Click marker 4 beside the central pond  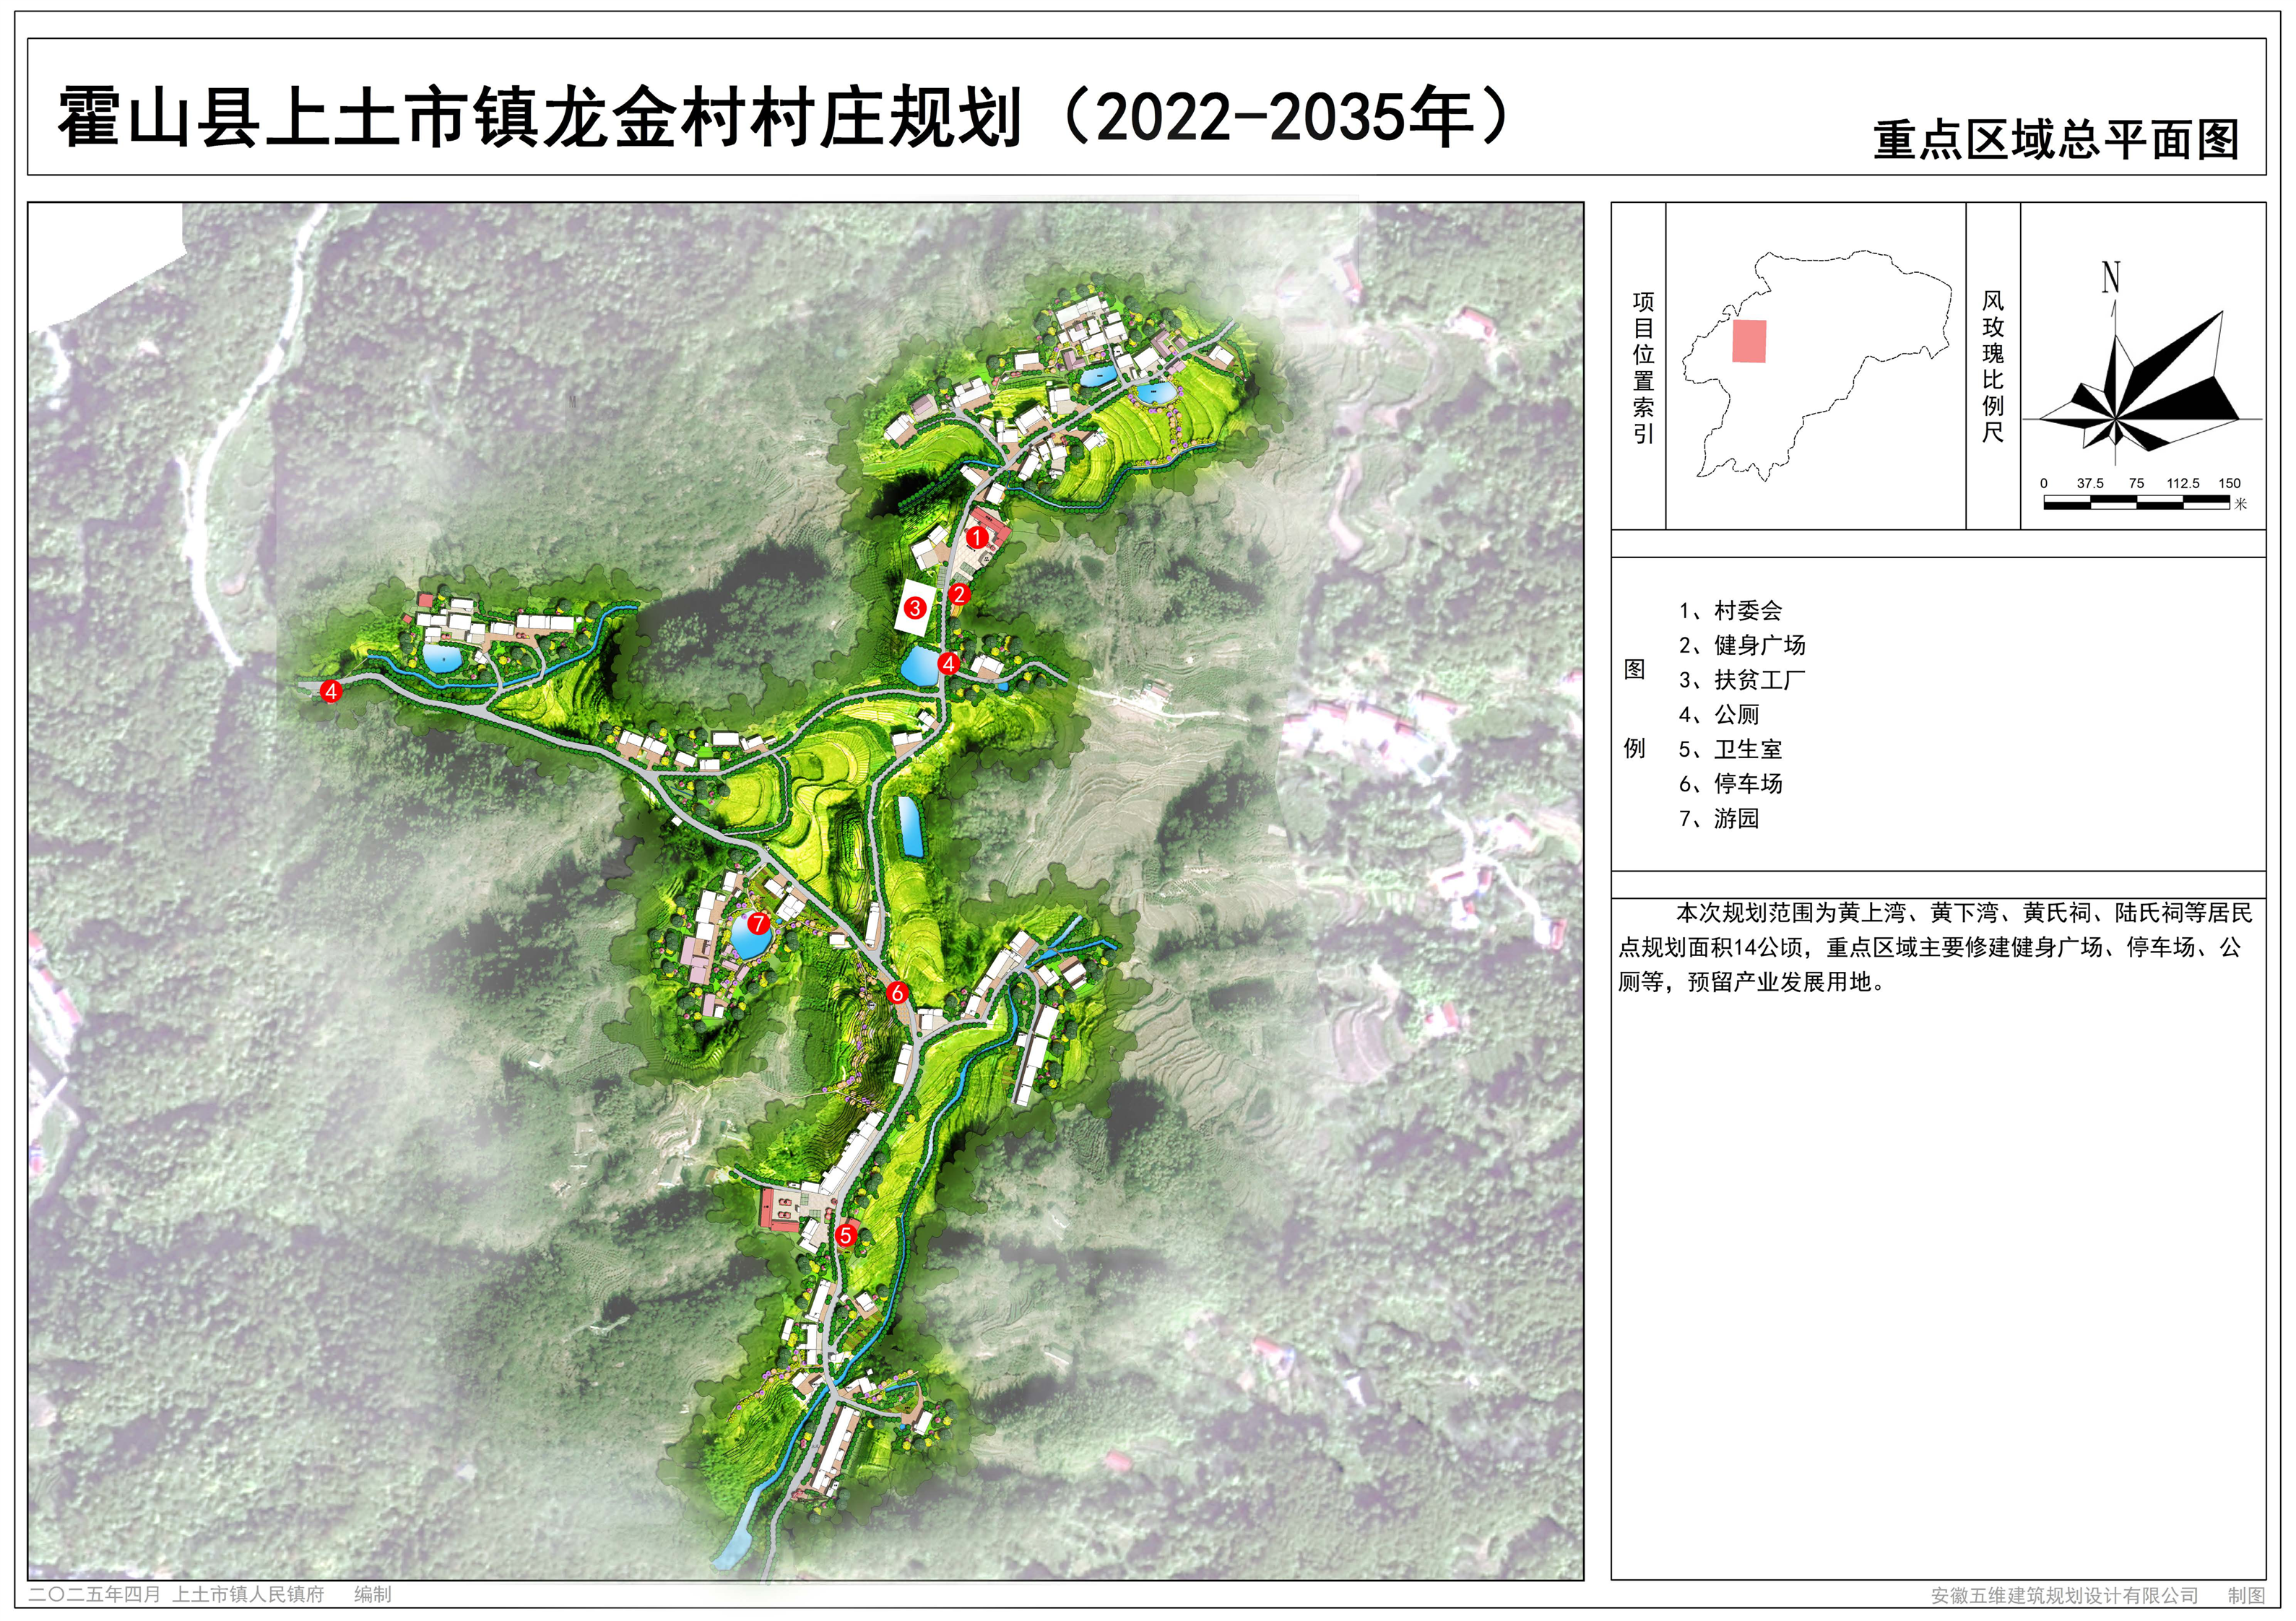click(948, 663)
